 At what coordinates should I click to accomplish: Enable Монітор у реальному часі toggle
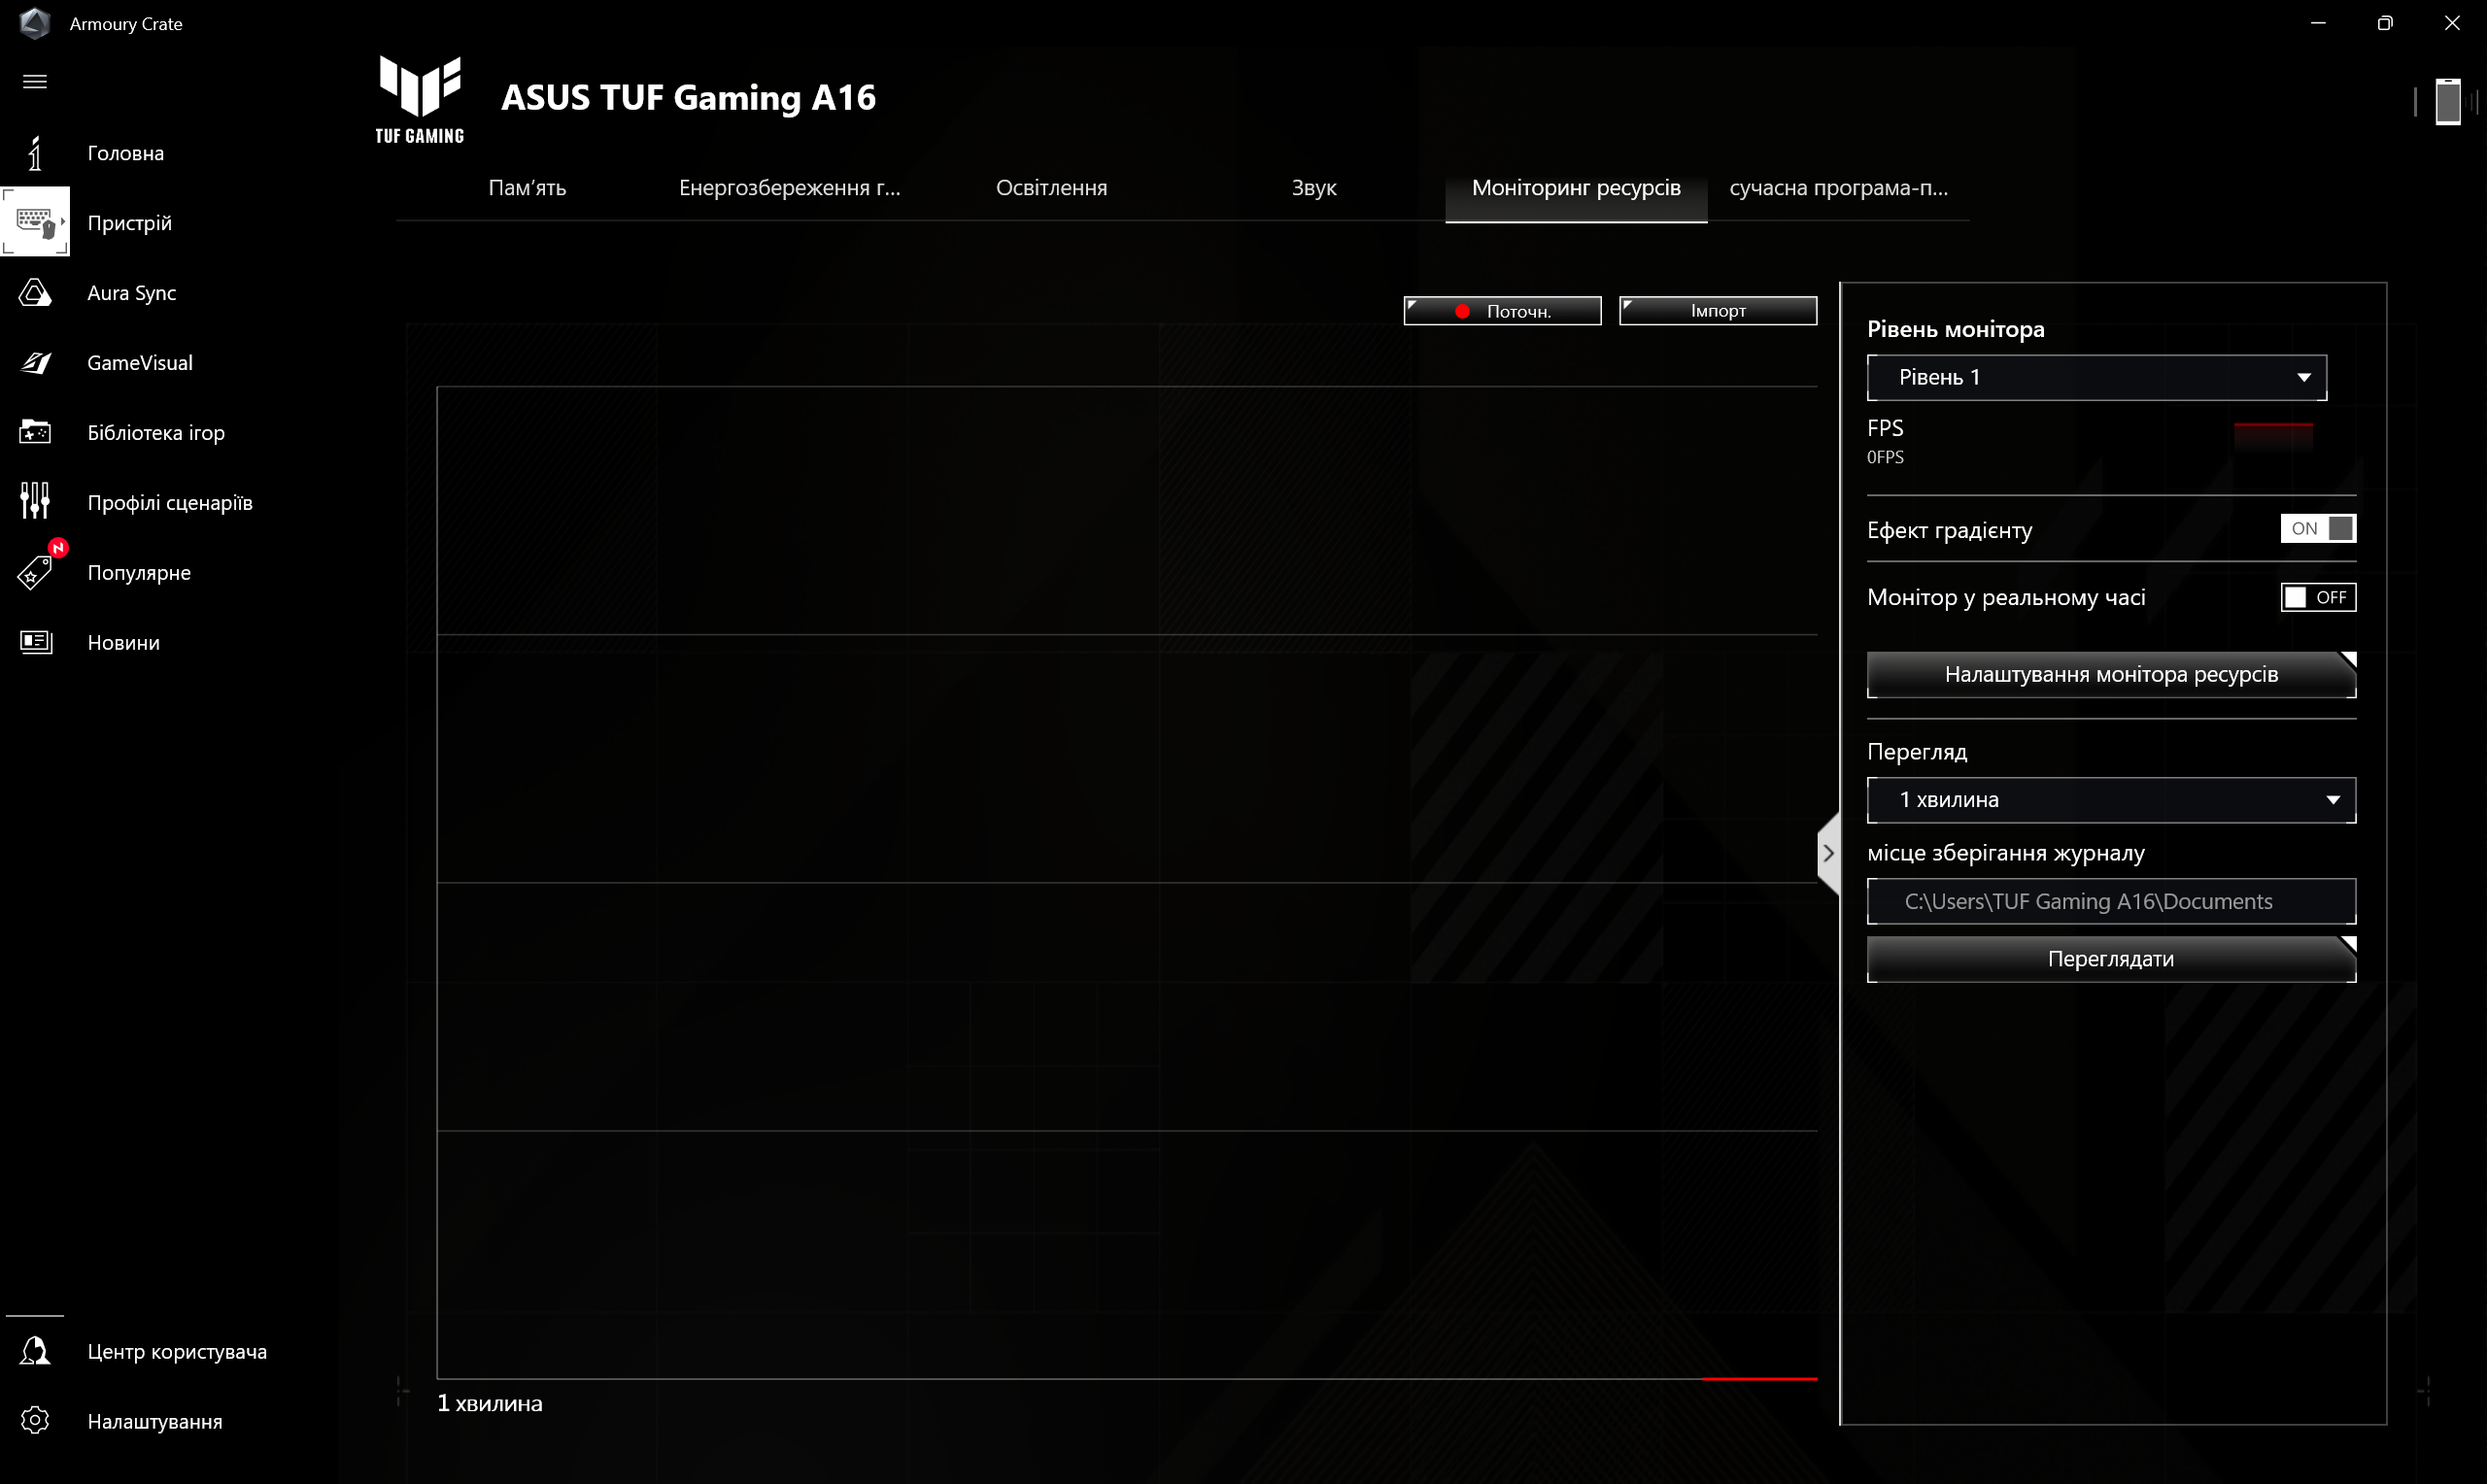tap(2317, 595)
